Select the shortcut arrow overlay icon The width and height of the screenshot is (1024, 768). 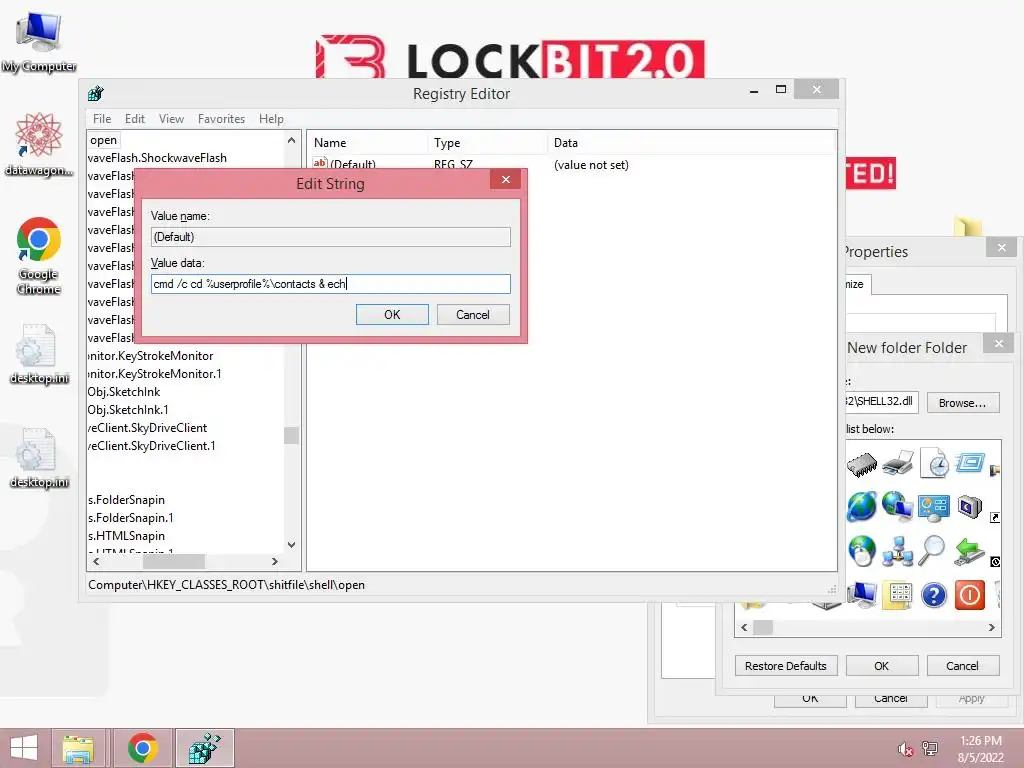point(995,517)
